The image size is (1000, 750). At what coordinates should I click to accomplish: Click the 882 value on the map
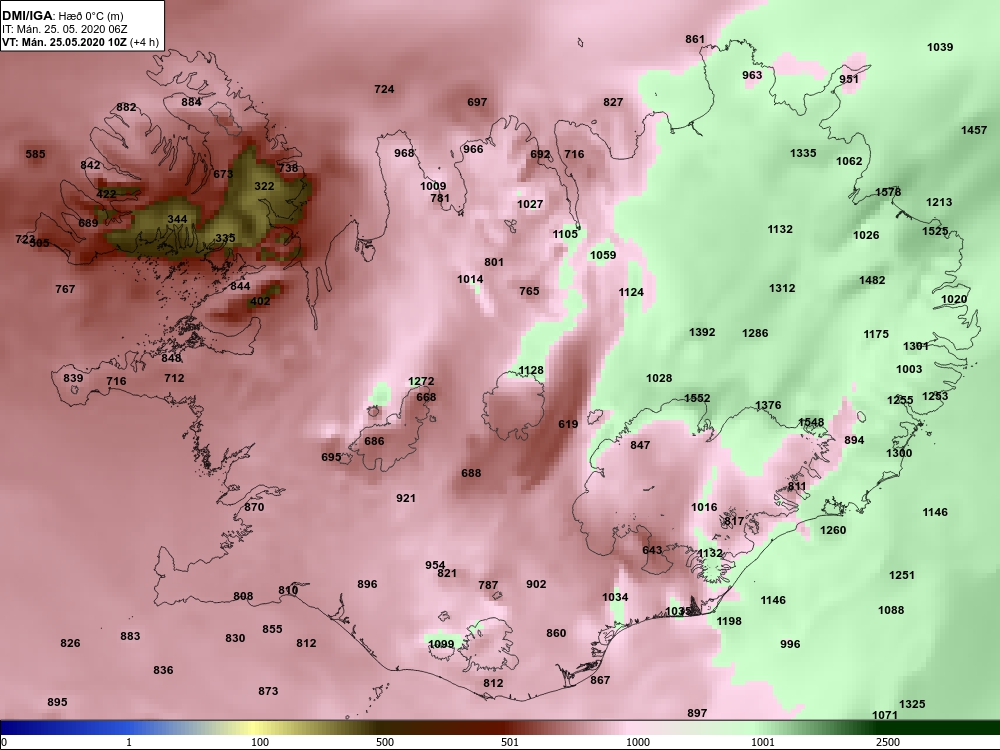tap(126, 107)
